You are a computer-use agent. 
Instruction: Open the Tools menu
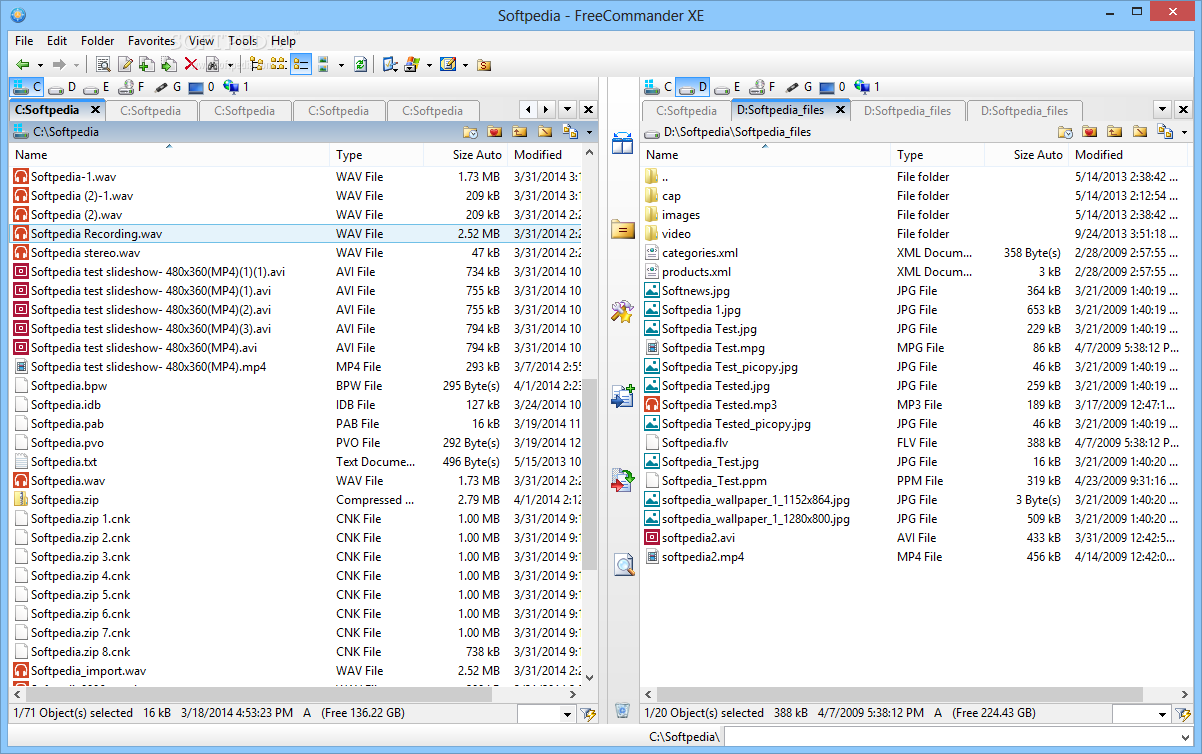click(x=243, y=41)
